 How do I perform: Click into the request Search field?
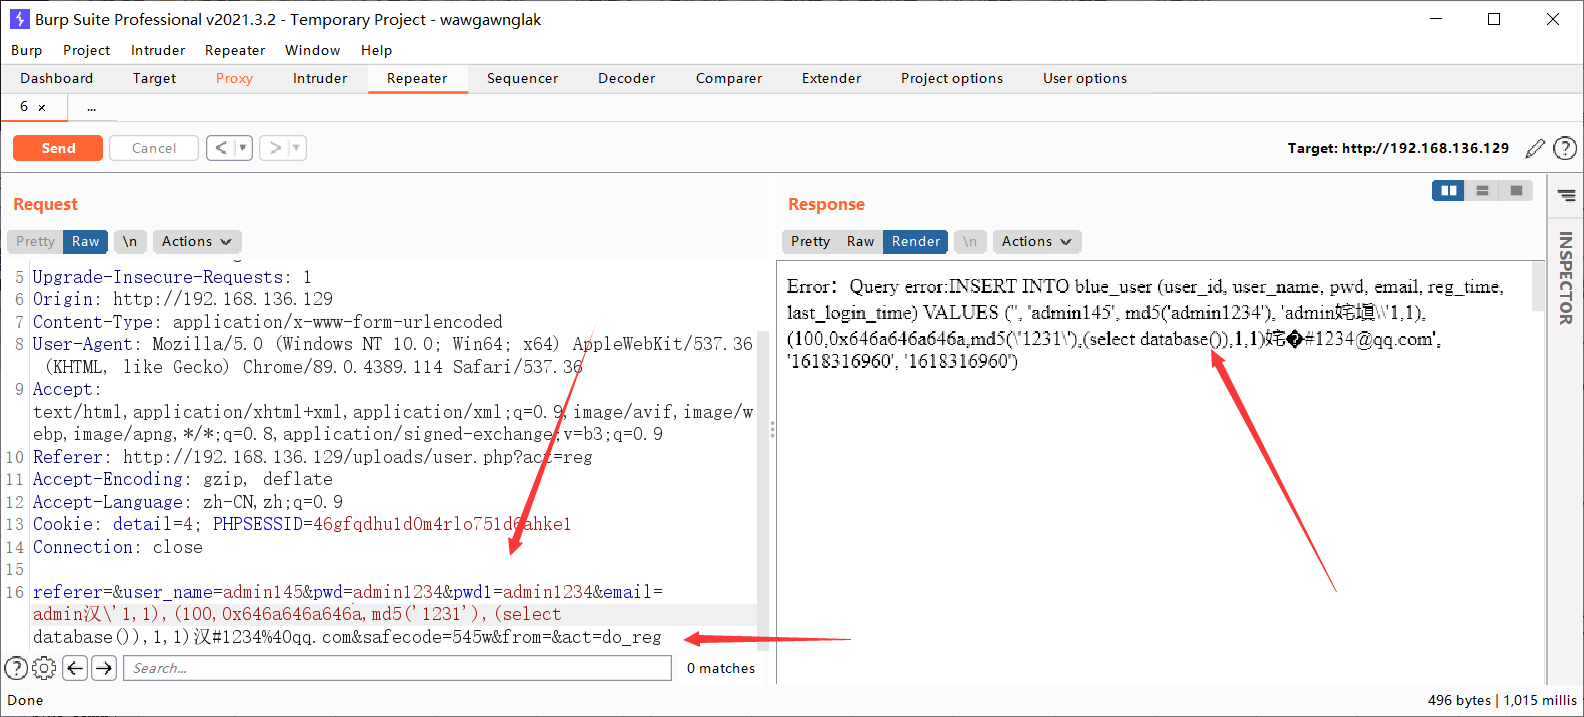coord(398,668)
